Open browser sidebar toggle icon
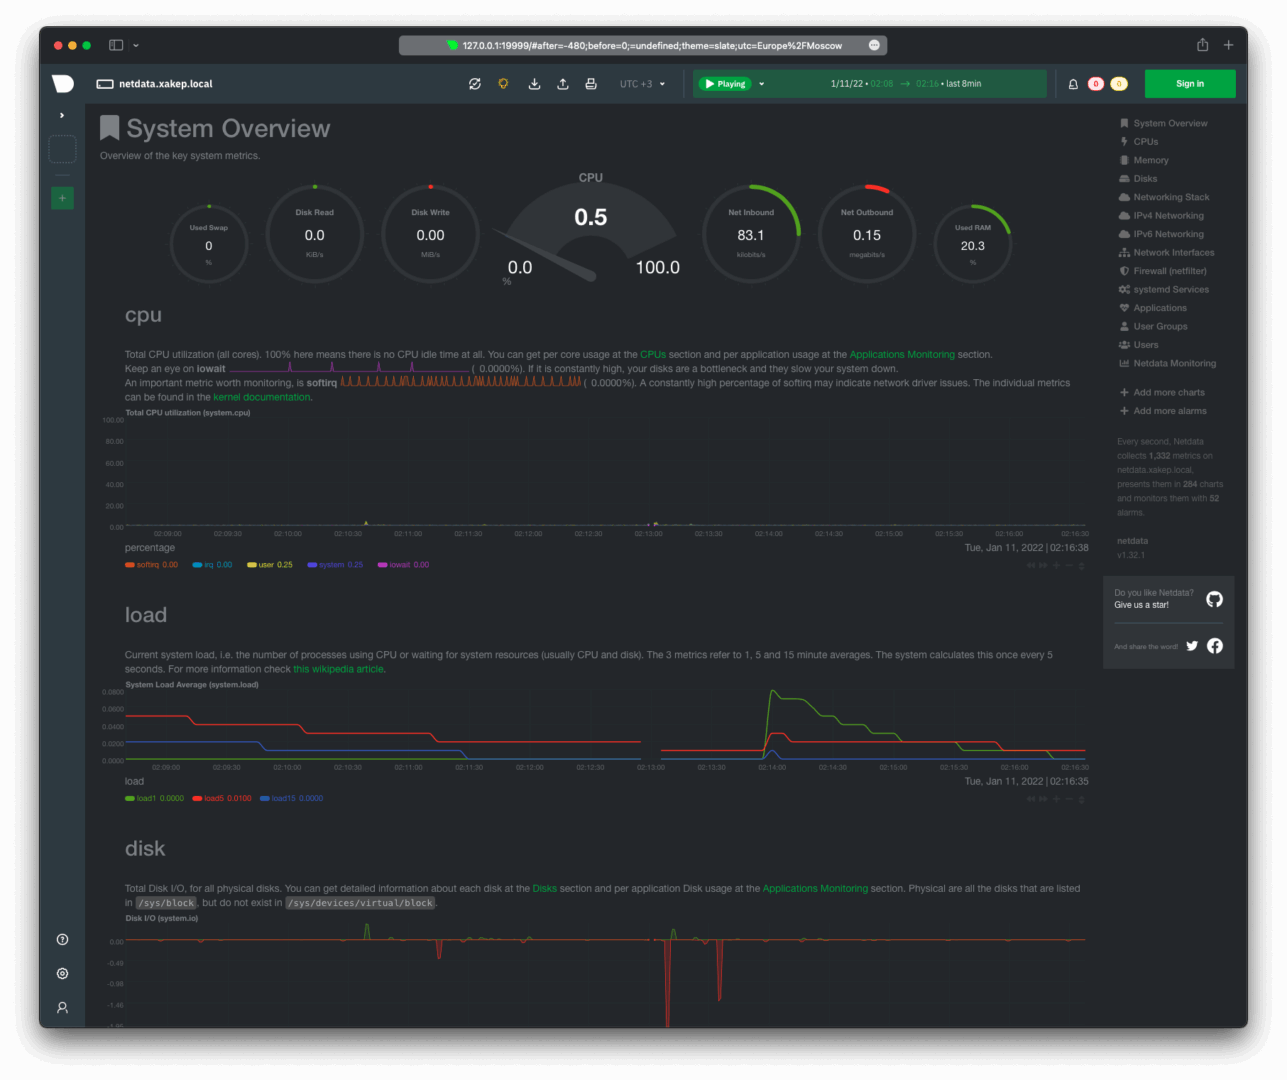 (116, 45)
